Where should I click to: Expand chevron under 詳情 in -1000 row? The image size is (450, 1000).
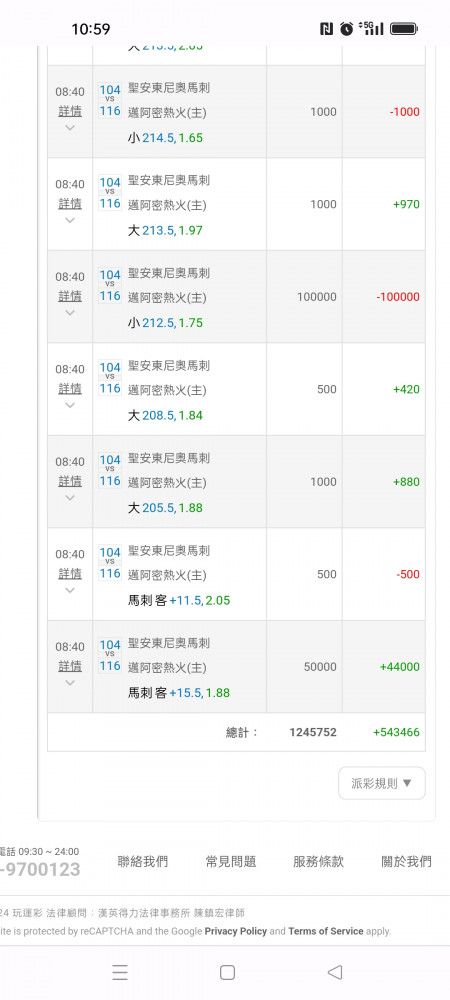click(70, 128)
